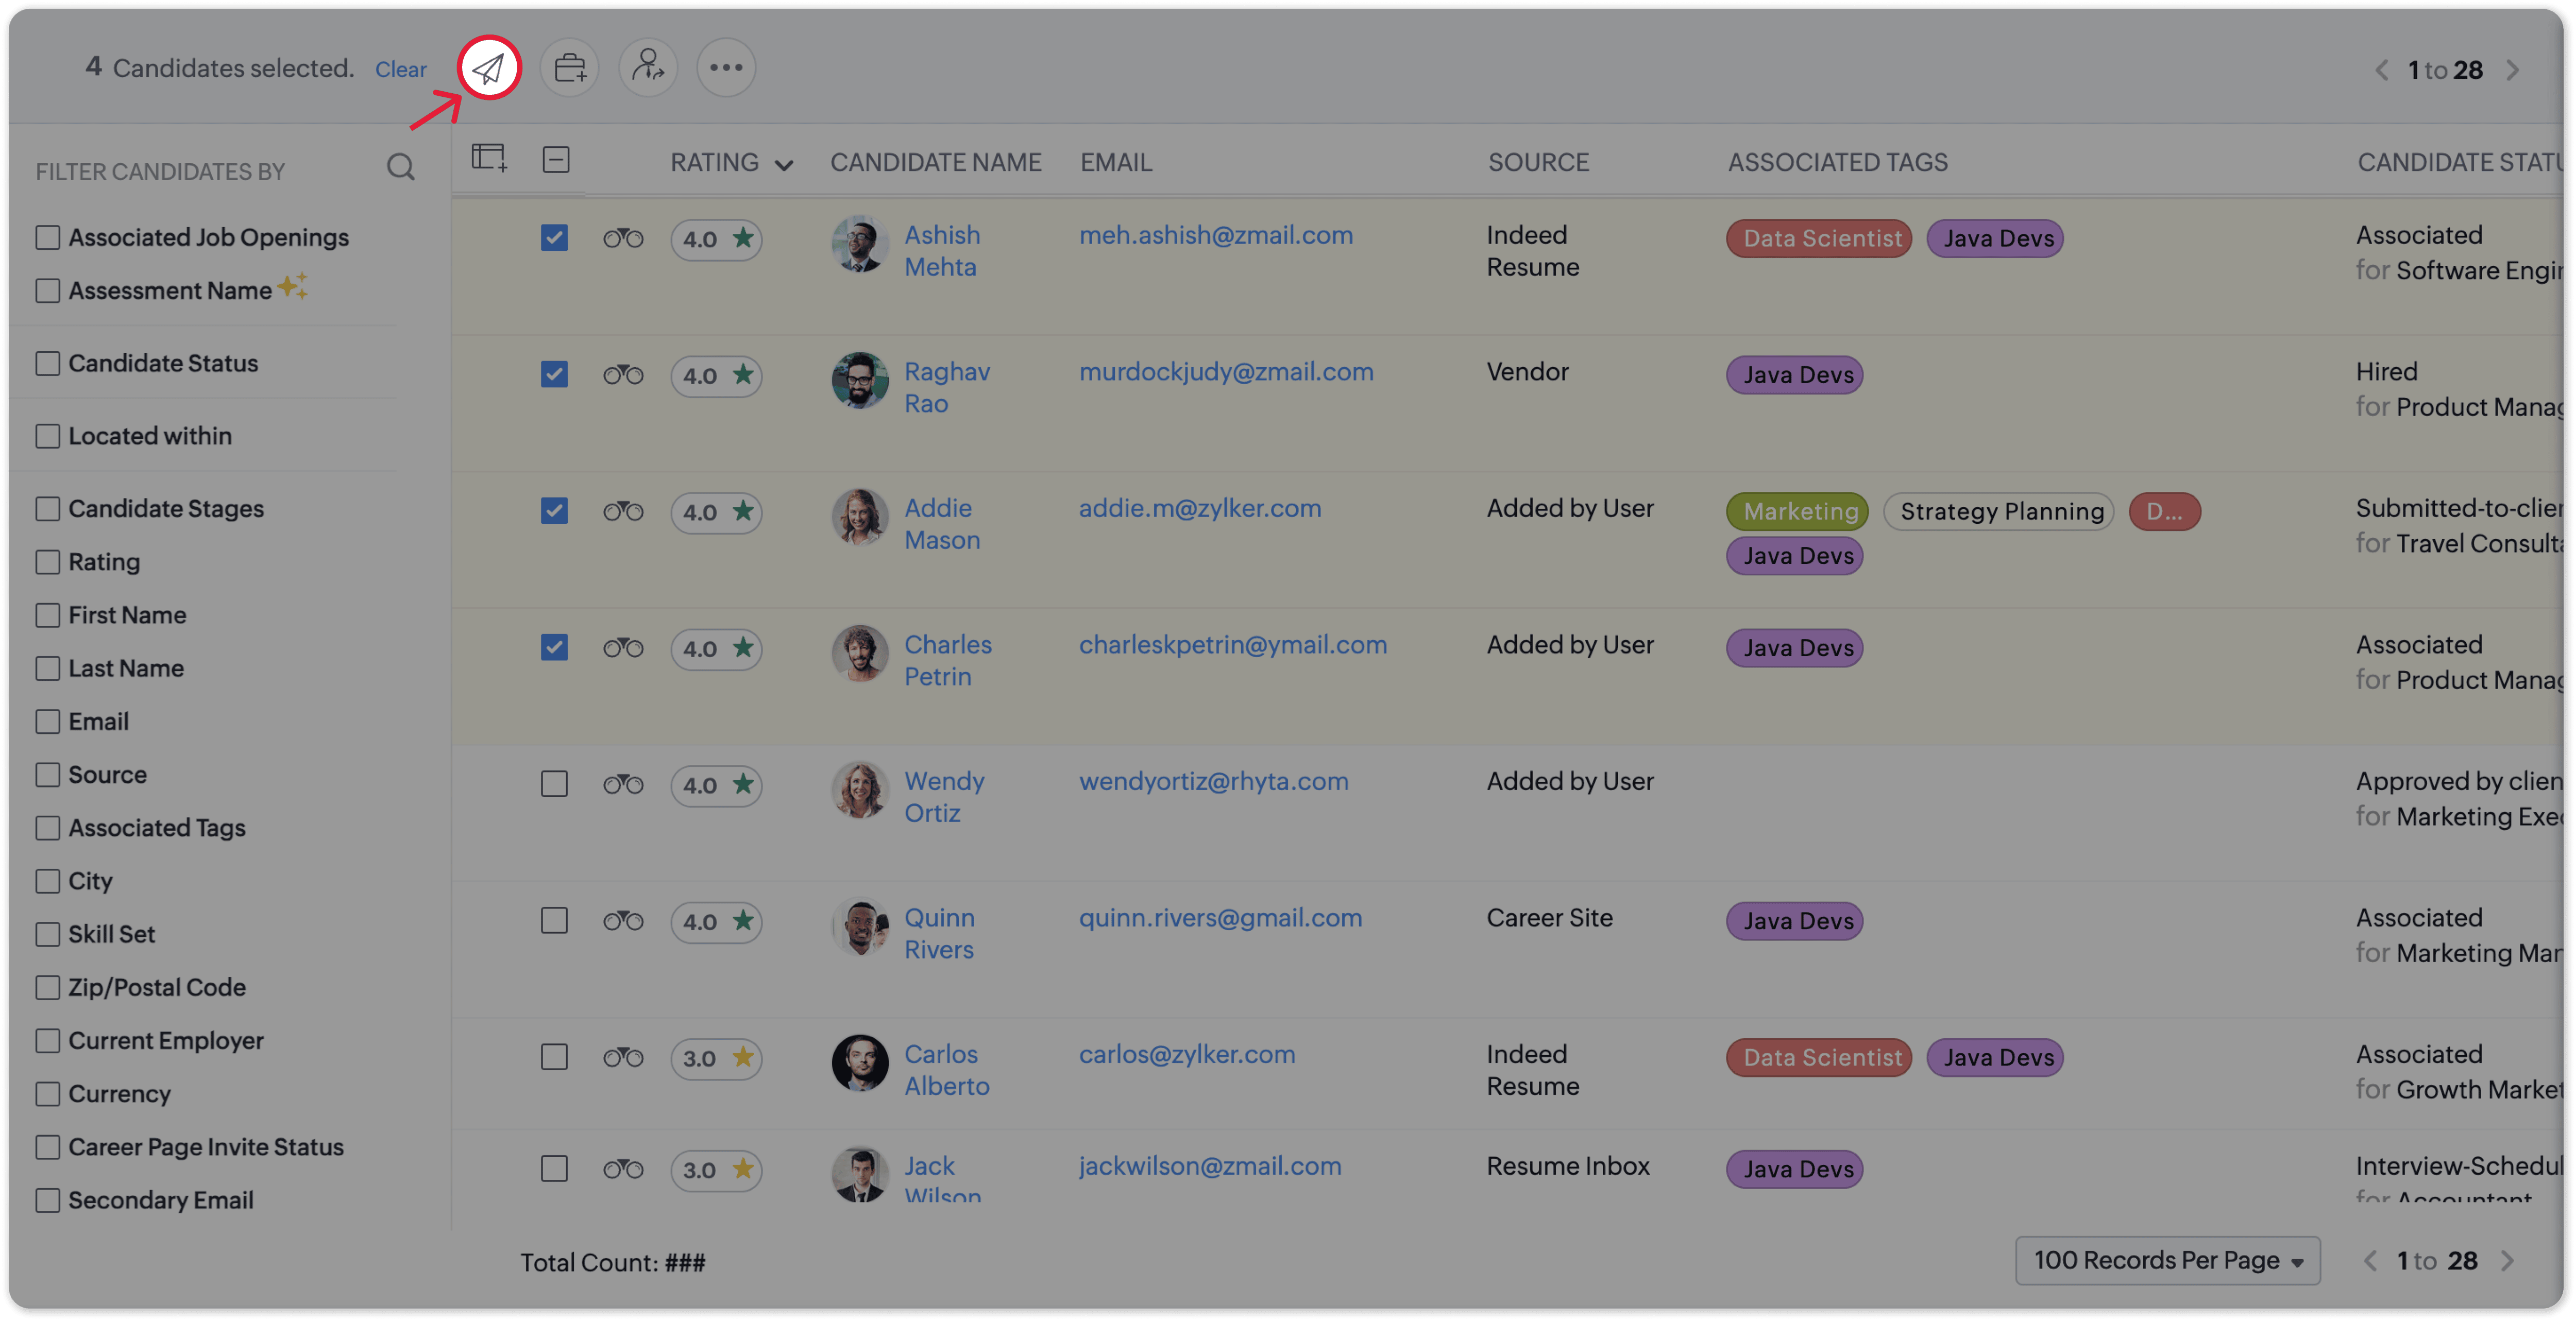The height and width of the screenshot is (1321, 2576).
Task: Click the 4.0 star rating for Raghav Rao
Action: (716, 375)
